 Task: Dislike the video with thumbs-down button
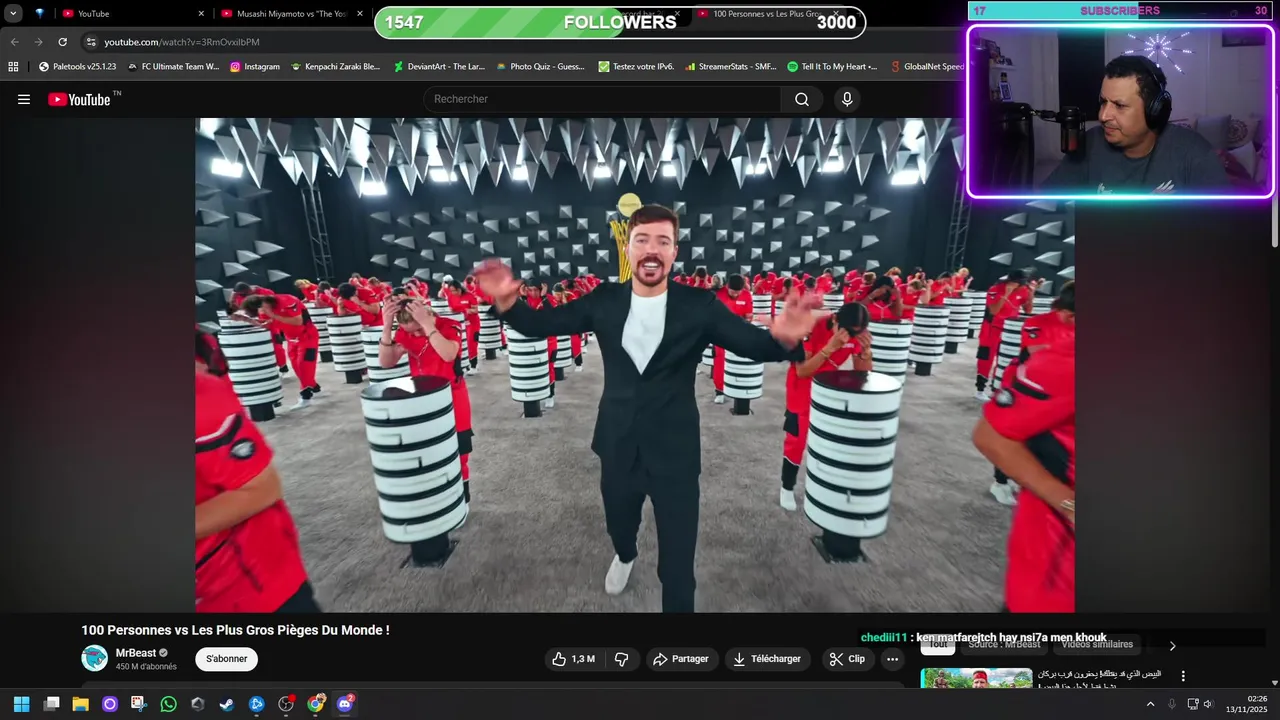pyautogui.click(x=621, y=659)
